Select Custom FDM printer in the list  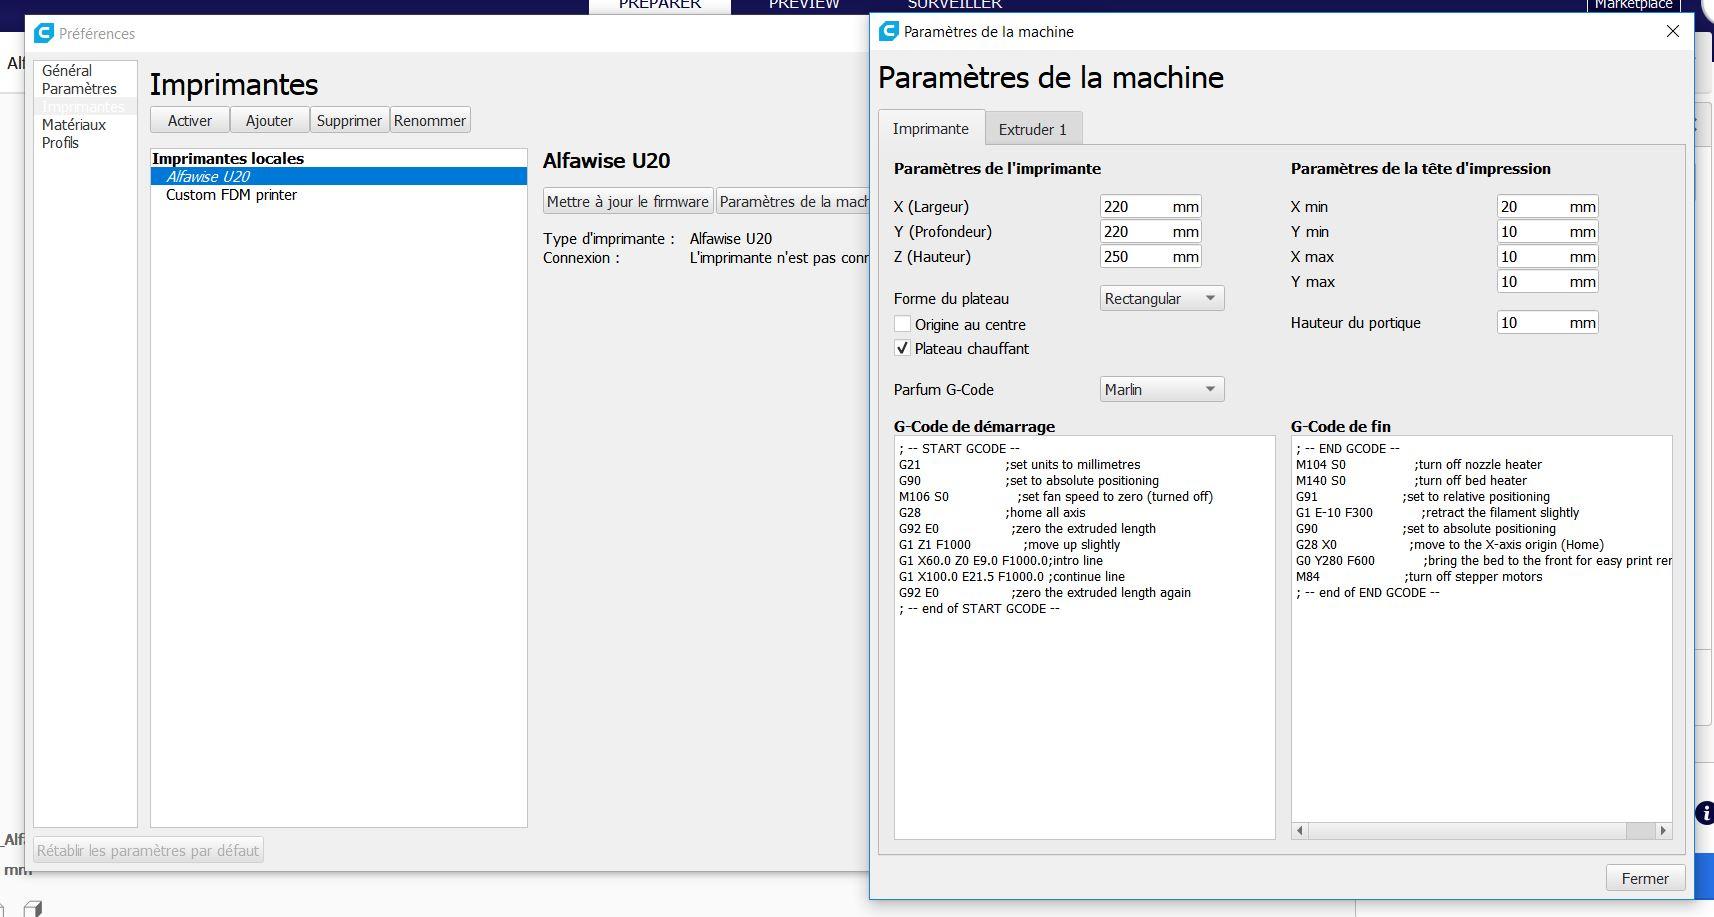pos(339,194)
